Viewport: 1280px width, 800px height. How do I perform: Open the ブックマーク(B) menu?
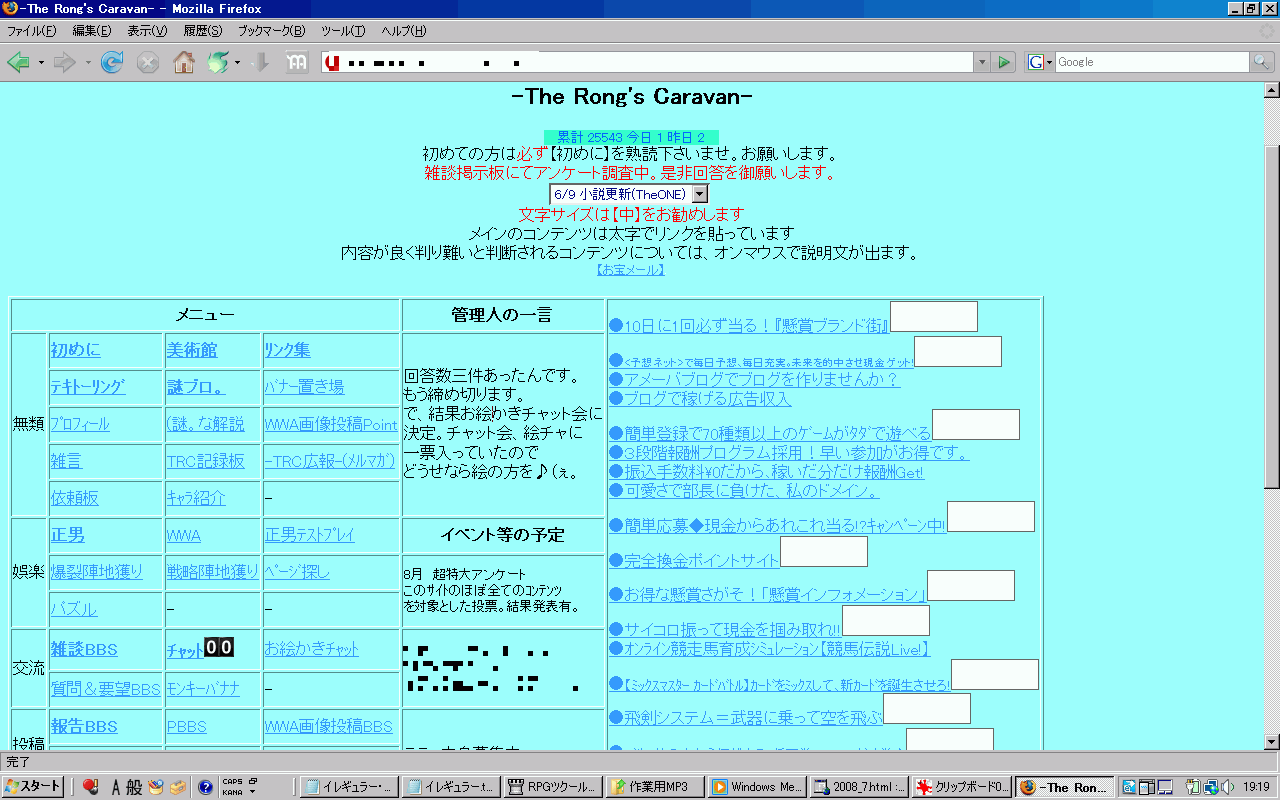(x=271, y=31)
